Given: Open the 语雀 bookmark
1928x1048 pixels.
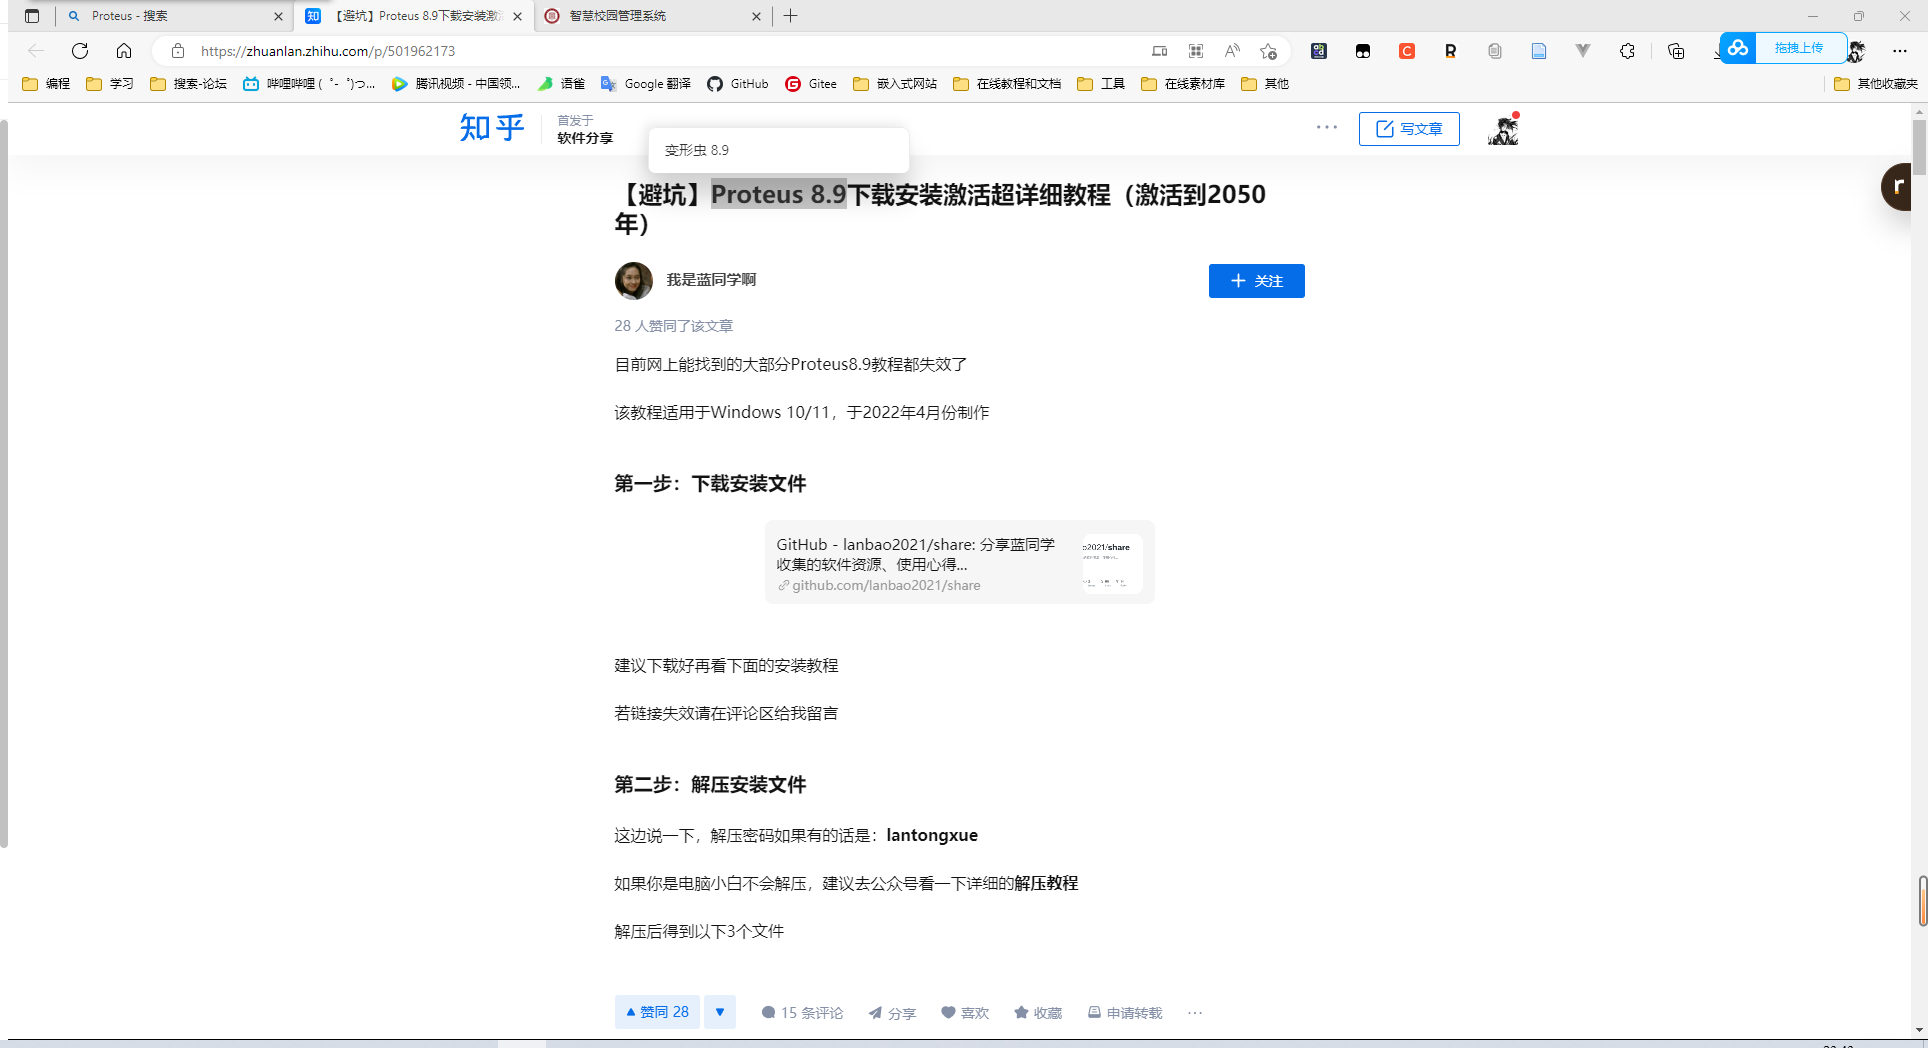Looking at the screenshot, I should point(561,84).
